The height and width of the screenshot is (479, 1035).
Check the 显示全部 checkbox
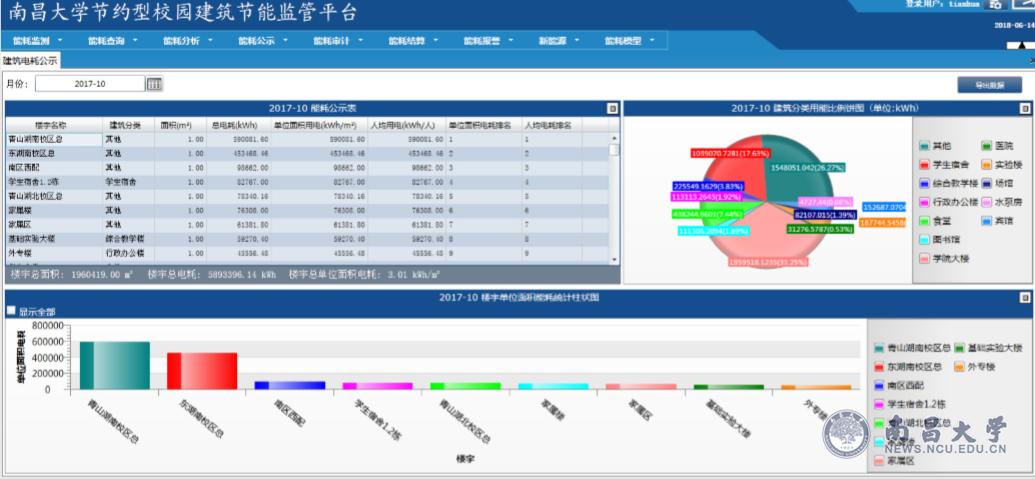10,311
